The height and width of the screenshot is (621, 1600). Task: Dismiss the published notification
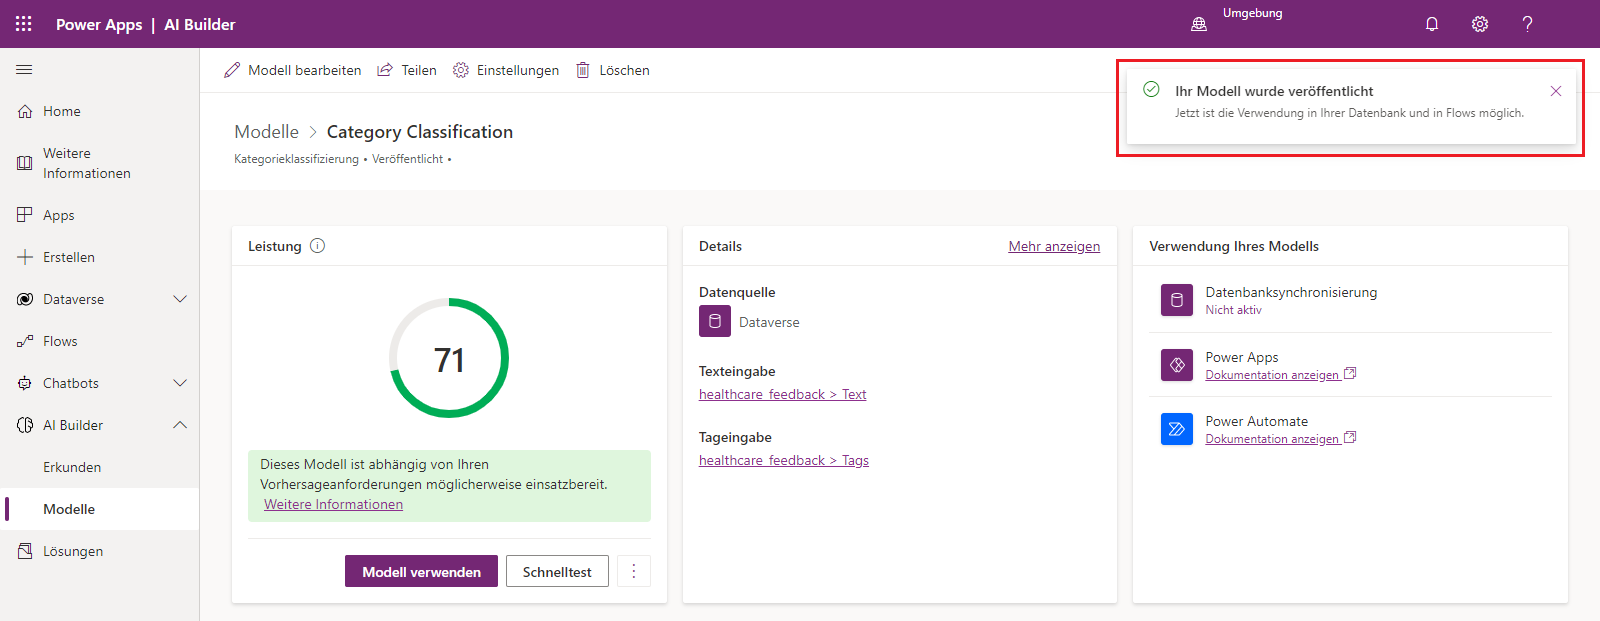[x=1556, y=91]
